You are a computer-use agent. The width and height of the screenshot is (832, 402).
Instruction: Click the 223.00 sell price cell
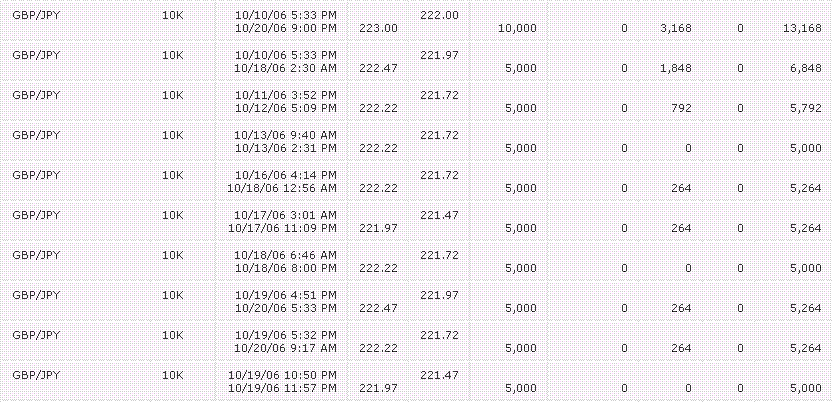[x=378, y=28]
